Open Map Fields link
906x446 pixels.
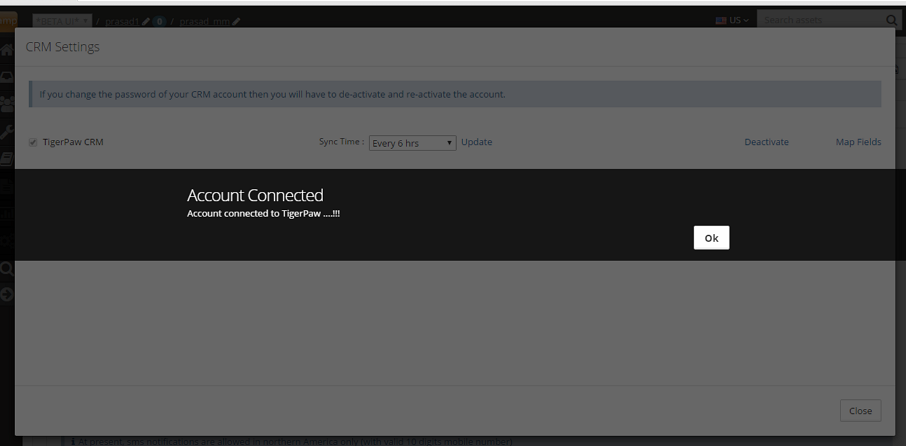pos(859,142)
